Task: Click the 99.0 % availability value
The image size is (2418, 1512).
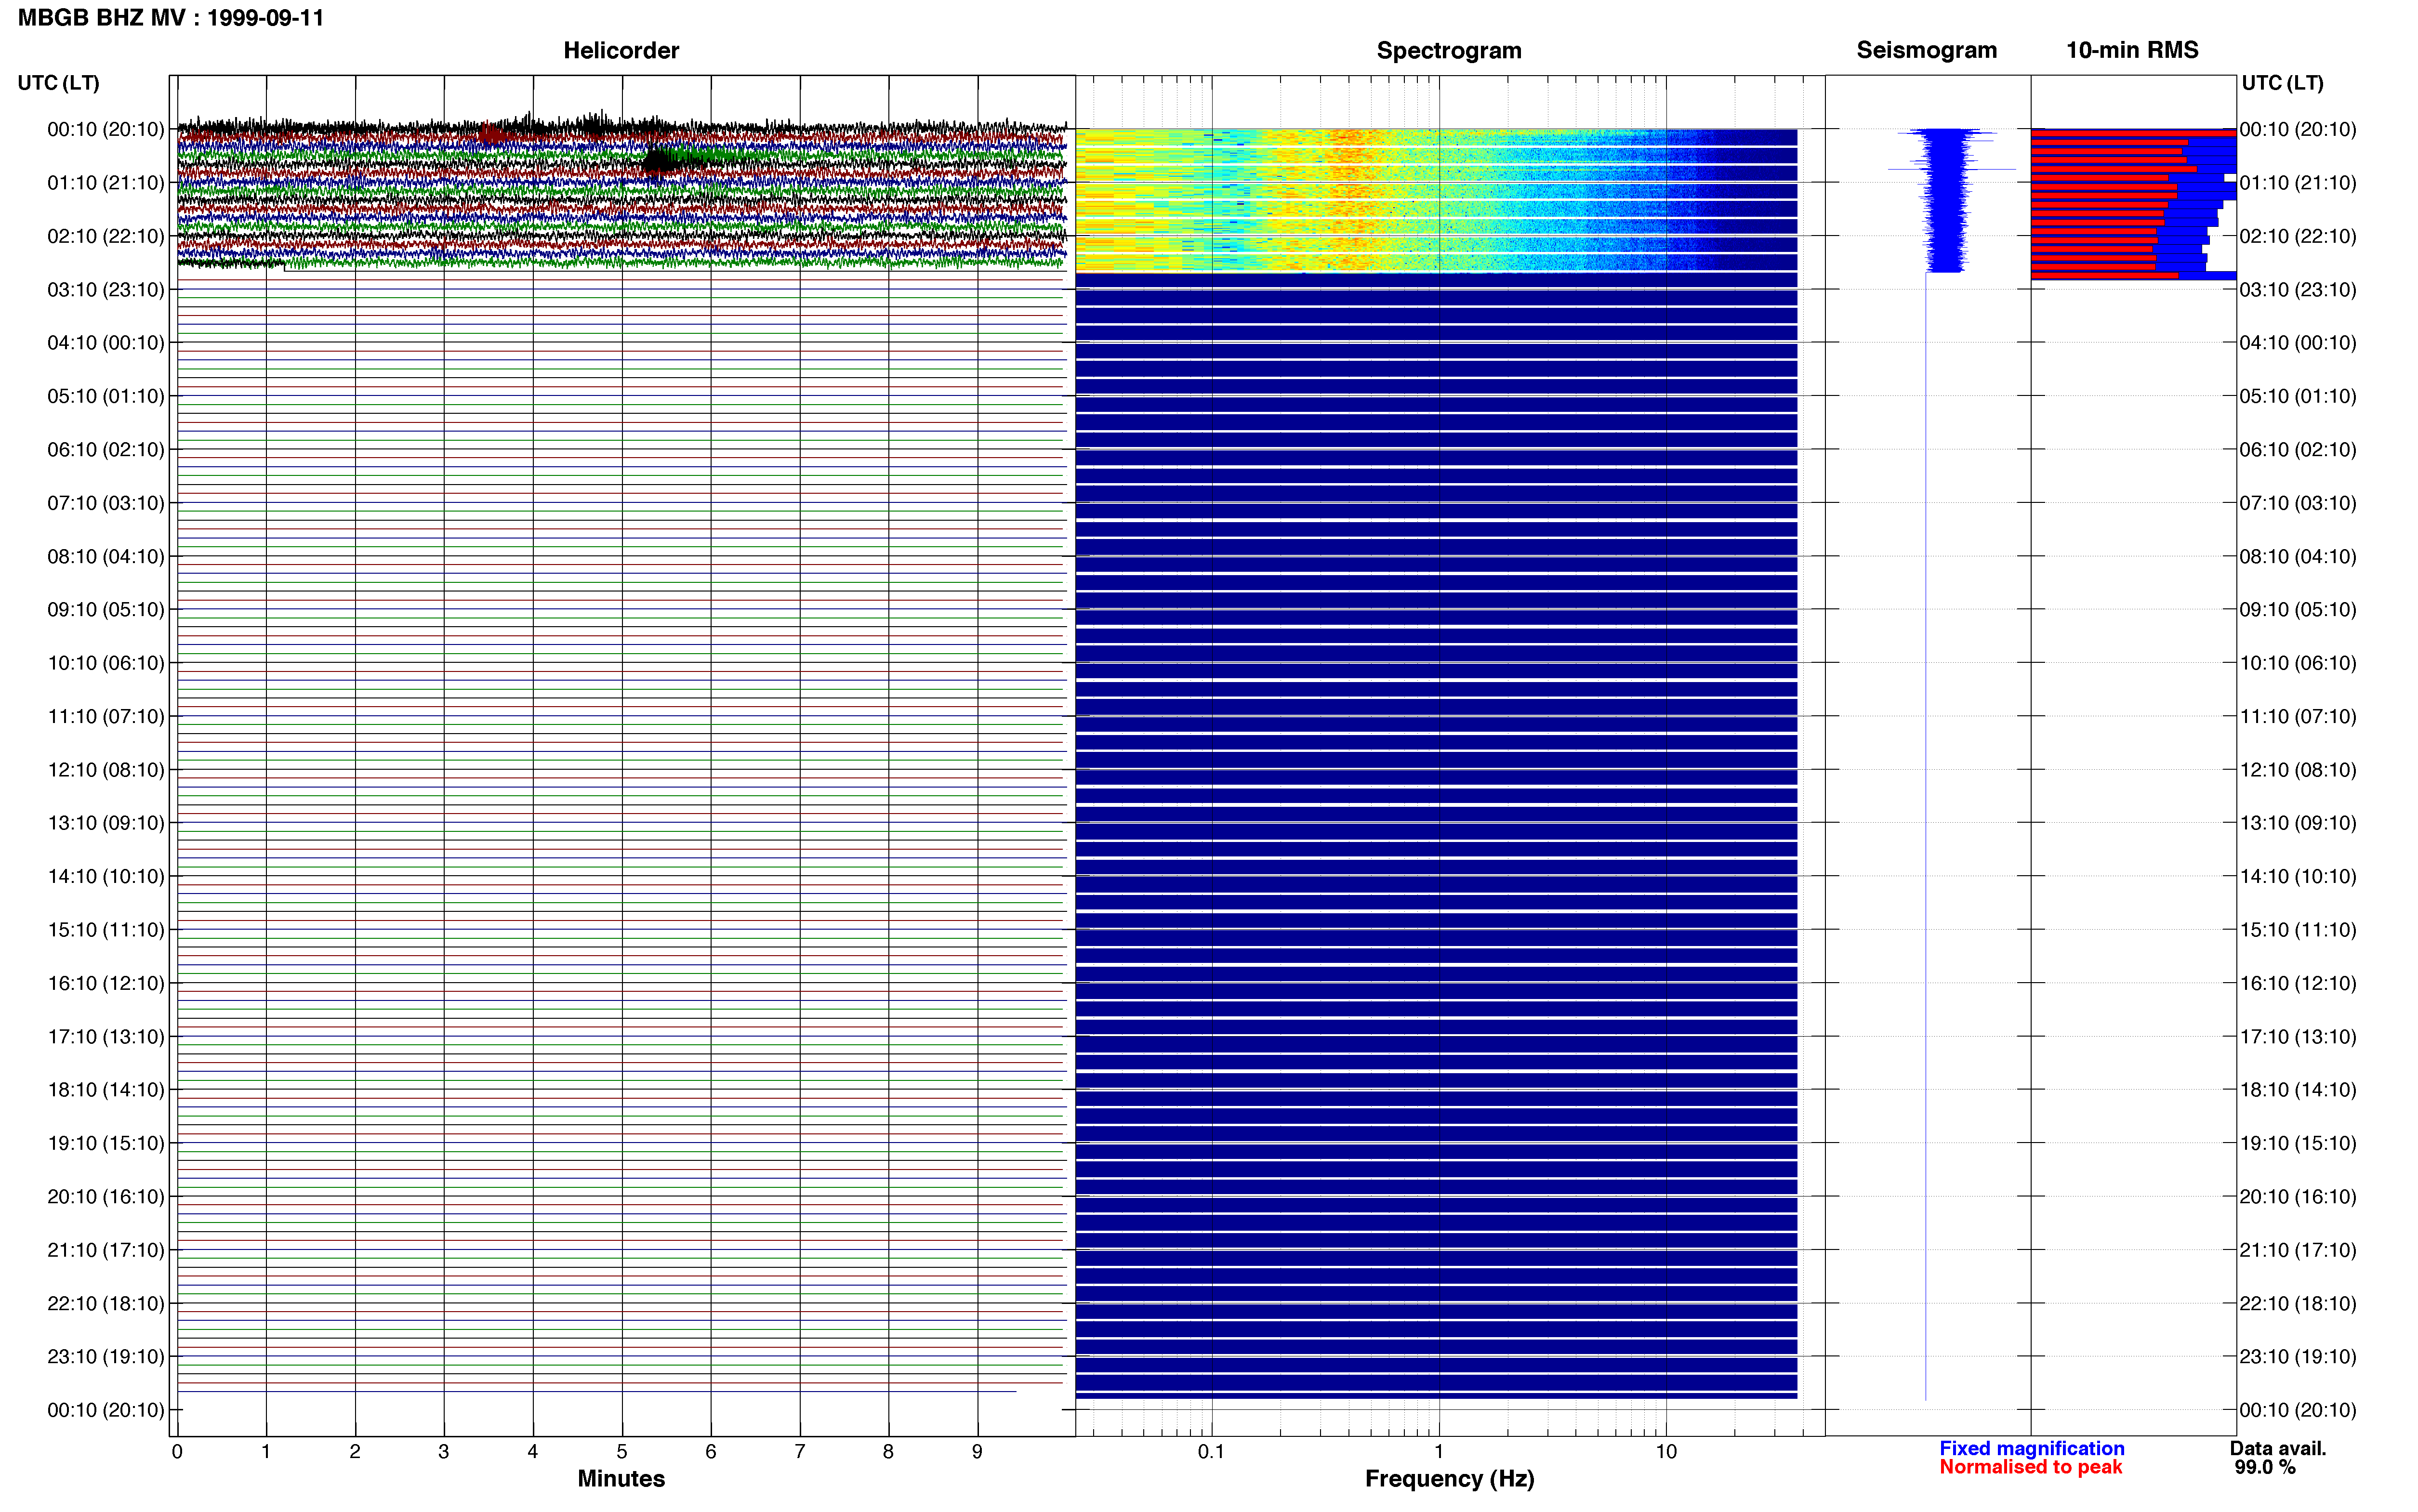Action: point(2265,1467)
